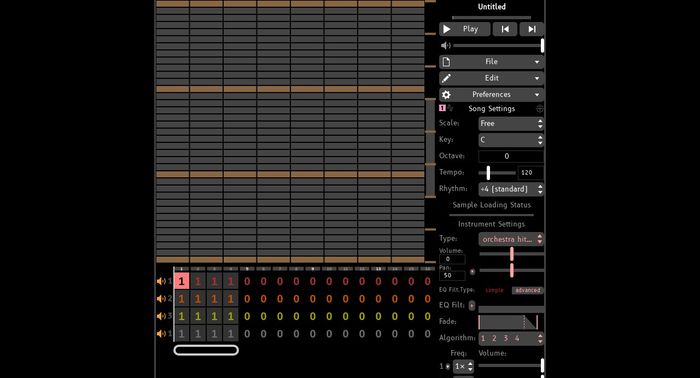Viewport: 700px width, 378px height.
Task: Adjust the operator 1 Volume slider
Action: click(511, 366)
